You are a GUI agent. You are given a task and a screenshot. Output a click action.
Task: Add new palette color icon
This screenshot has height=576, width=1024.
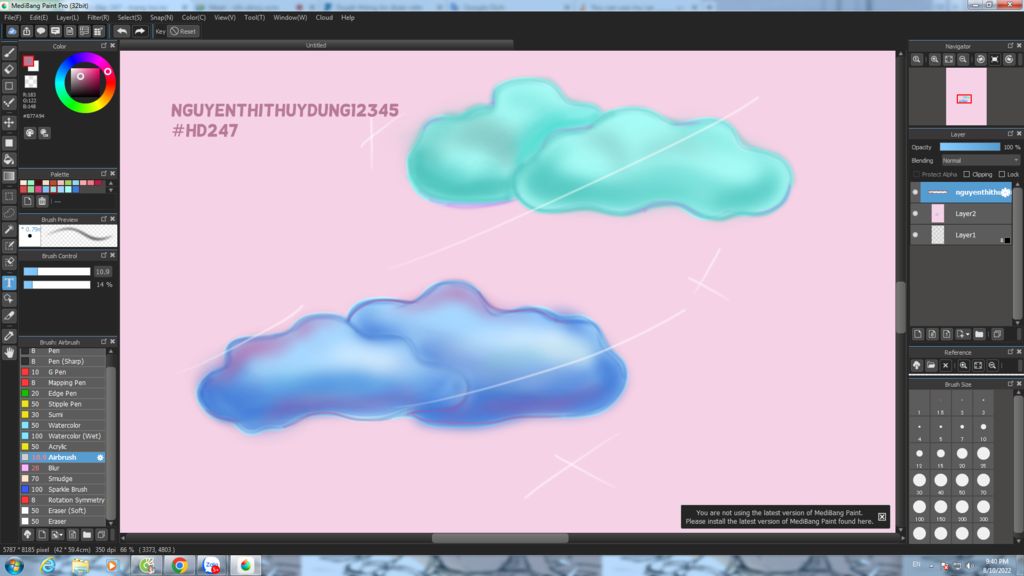[x=27, y=201]
